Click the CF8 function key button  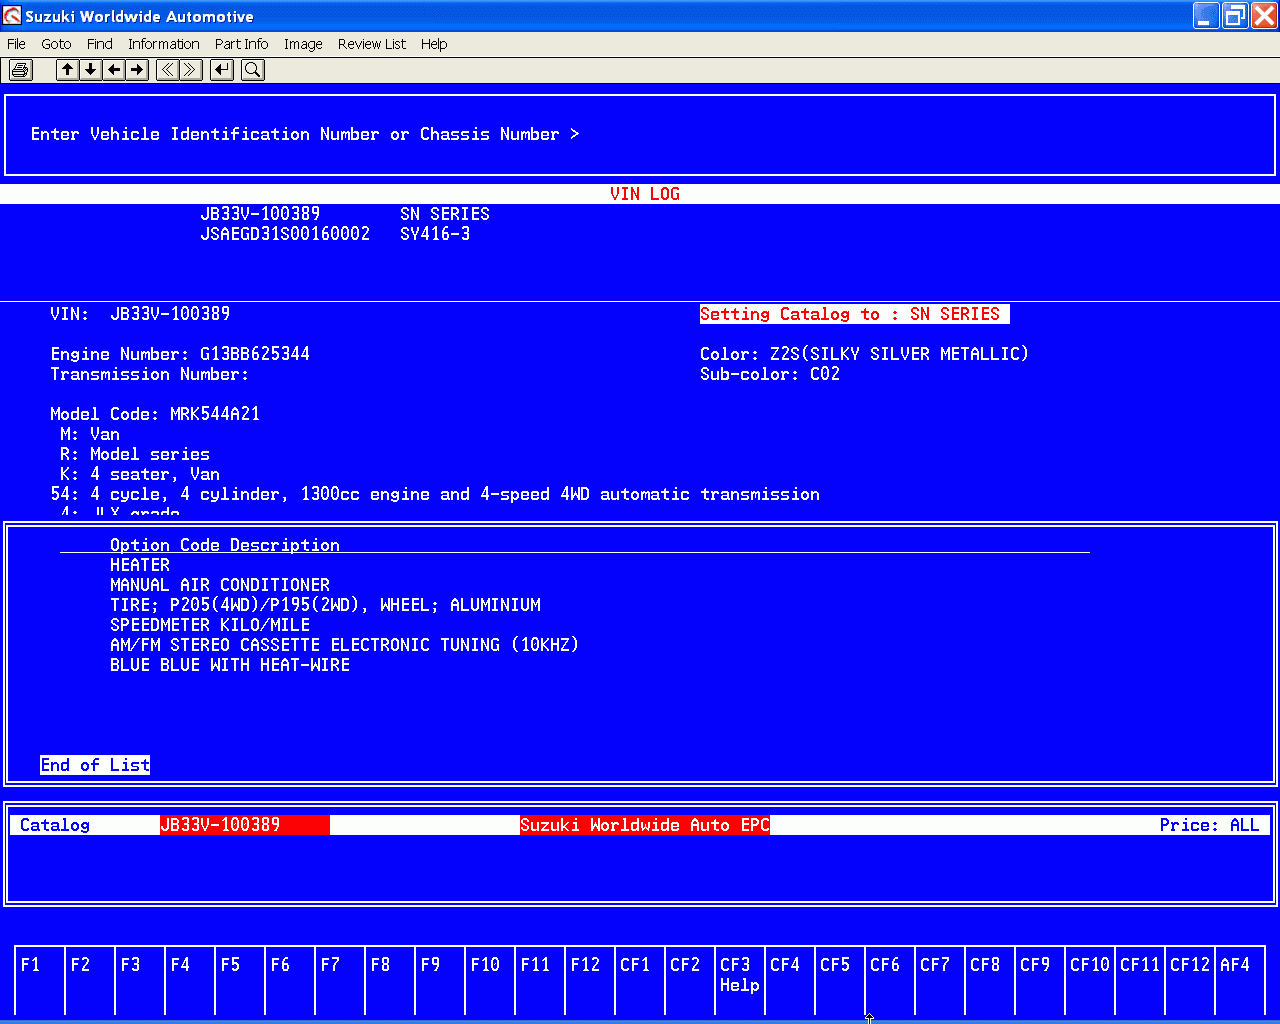tap(990, 980)
